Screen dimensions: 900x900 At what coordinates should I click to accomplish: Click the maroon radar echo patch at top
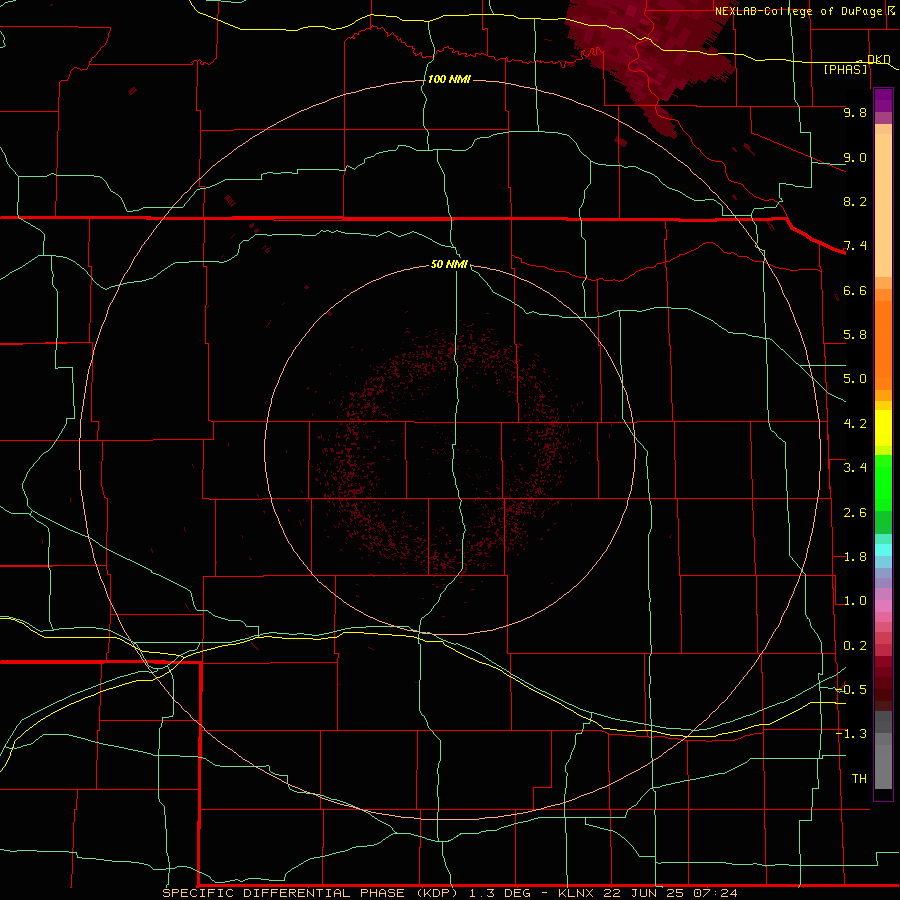651,52
